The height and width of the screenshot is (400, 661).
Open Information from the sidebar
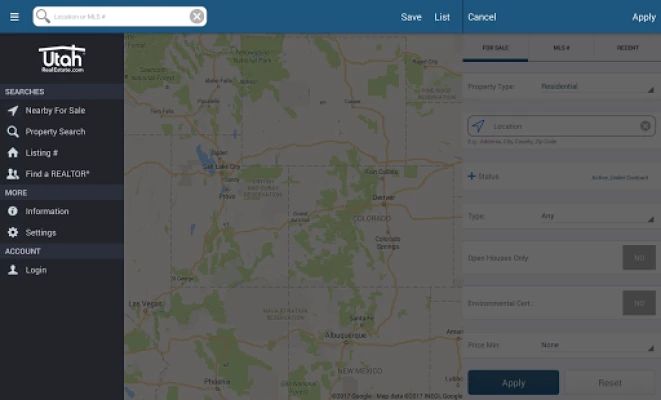(46, 211)
